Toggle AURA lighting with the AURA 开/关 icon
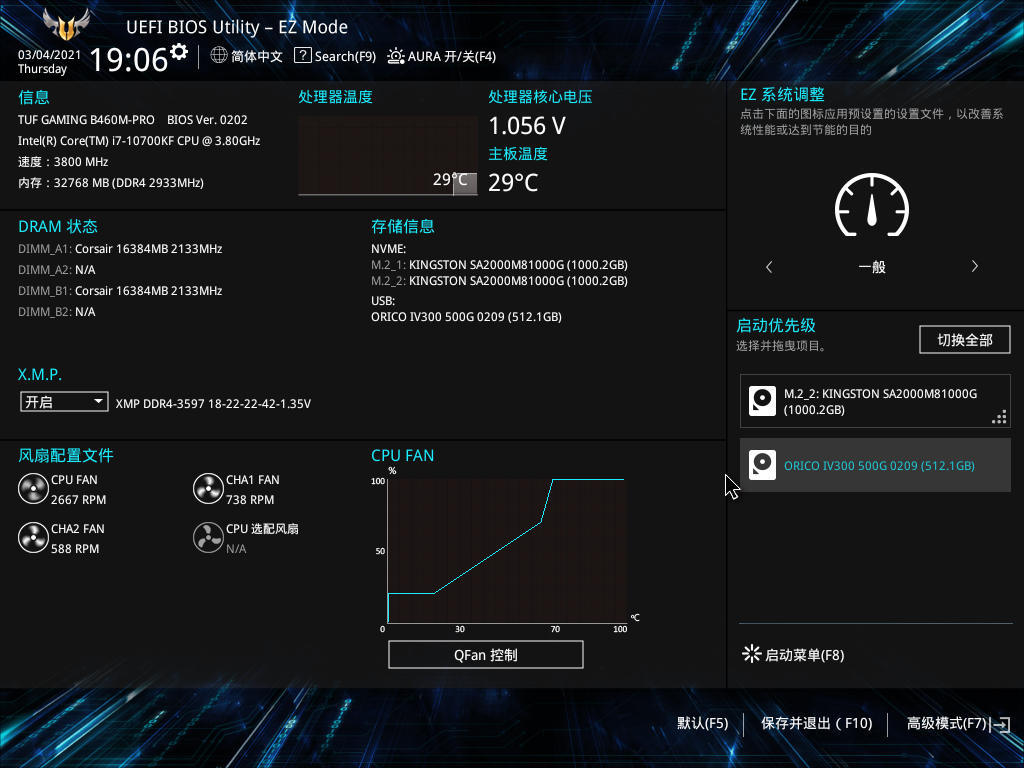The height and width of the screenshot is (768, 1024). tap(396, 56)
